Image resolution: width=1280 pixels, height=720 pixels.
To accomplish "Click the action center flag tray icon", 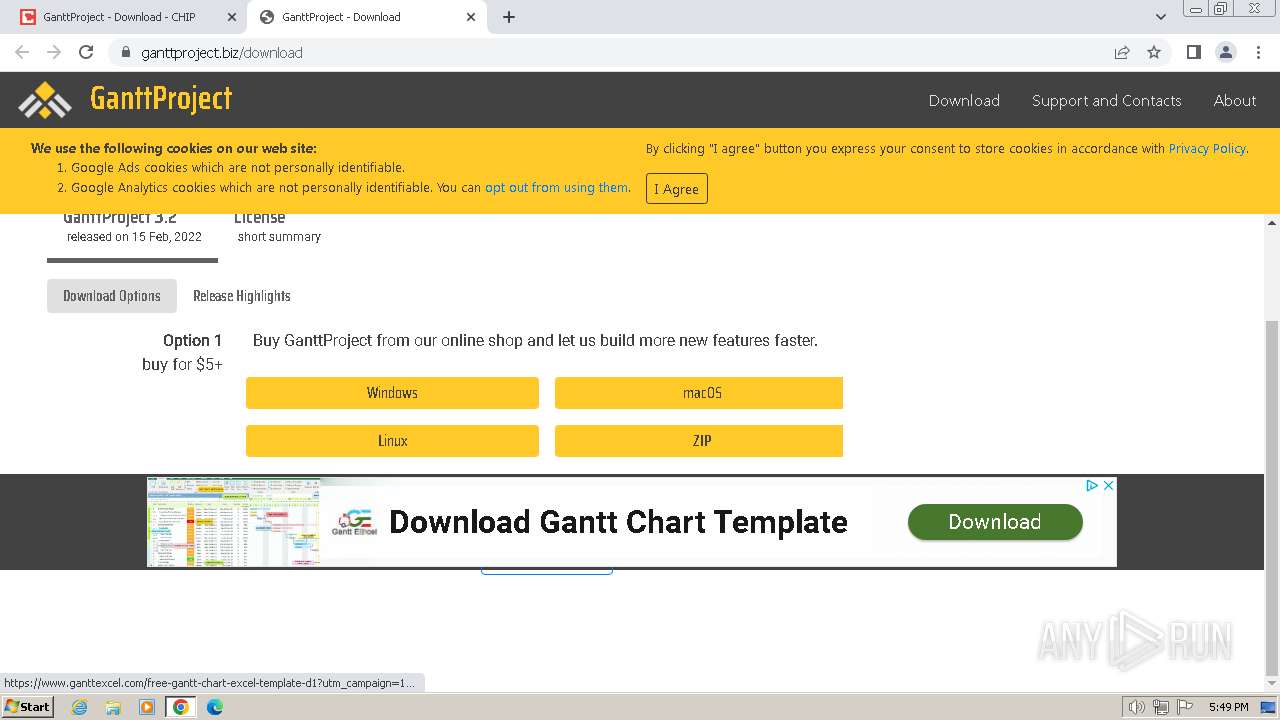I will click(1184, 707).
